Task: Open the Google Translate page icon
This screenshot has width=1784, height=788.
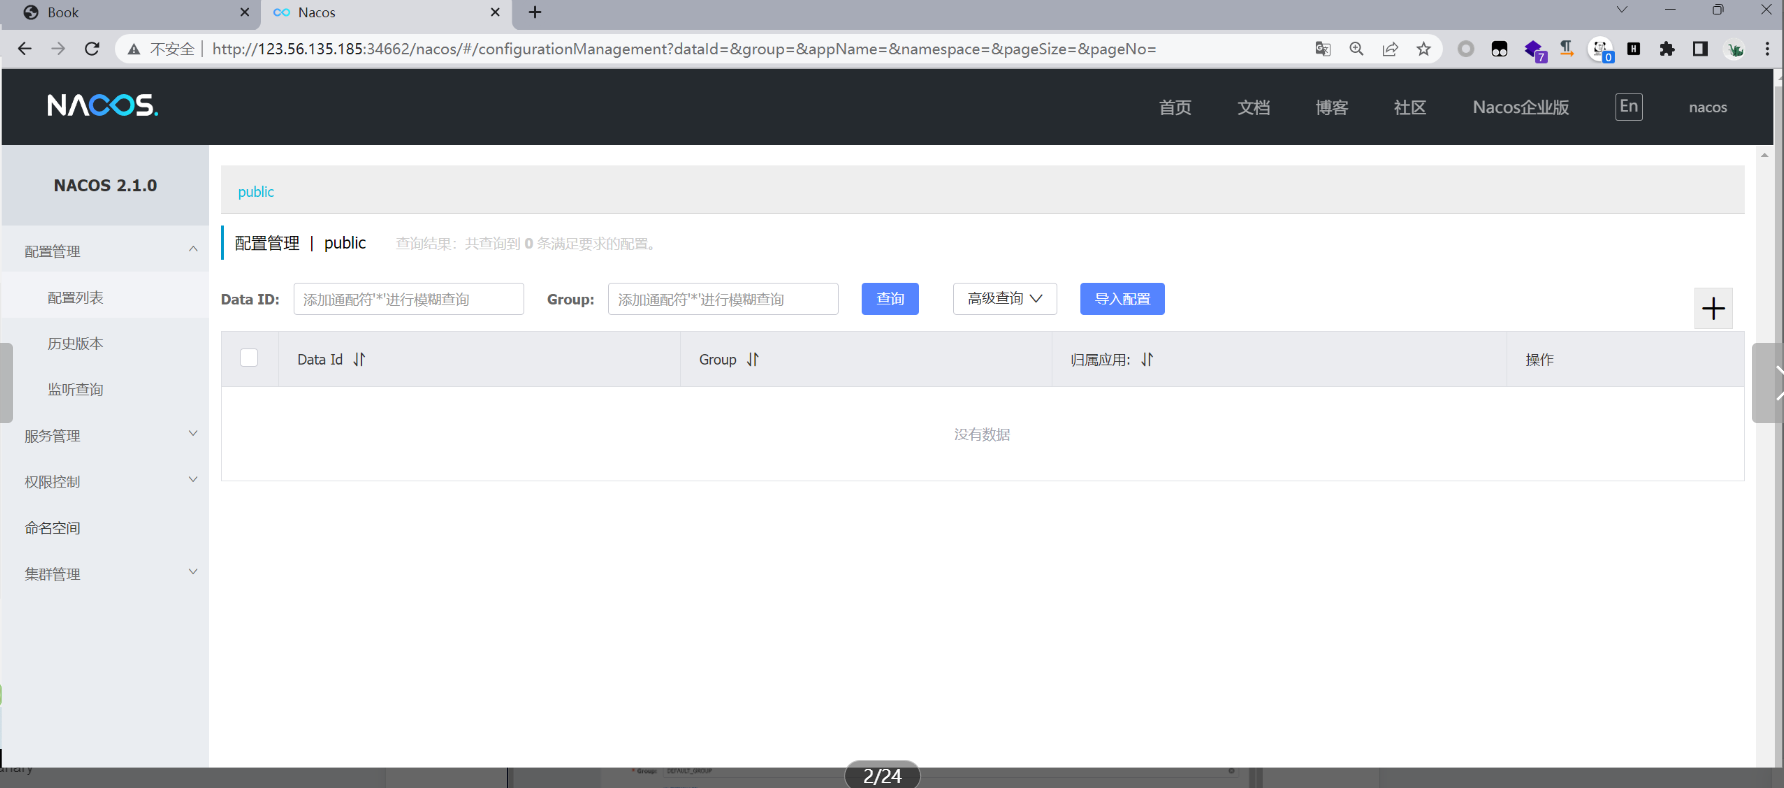Action: [1323, 49]
